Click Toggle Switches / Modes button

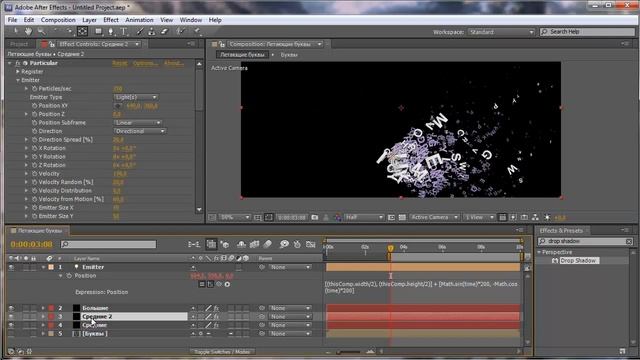[222, 352]
